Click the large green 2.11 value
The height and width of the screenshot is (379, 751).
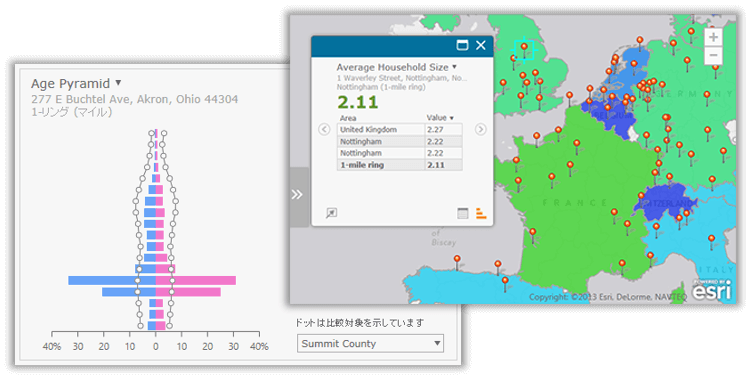tap(357, 102)
